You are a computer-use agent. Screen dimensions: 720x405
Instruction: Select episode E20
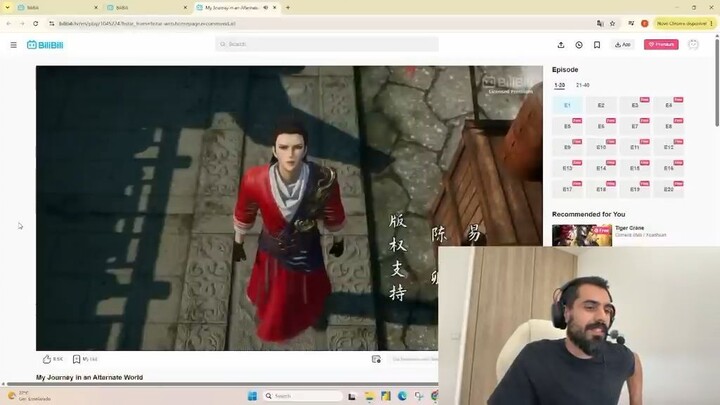669,189
